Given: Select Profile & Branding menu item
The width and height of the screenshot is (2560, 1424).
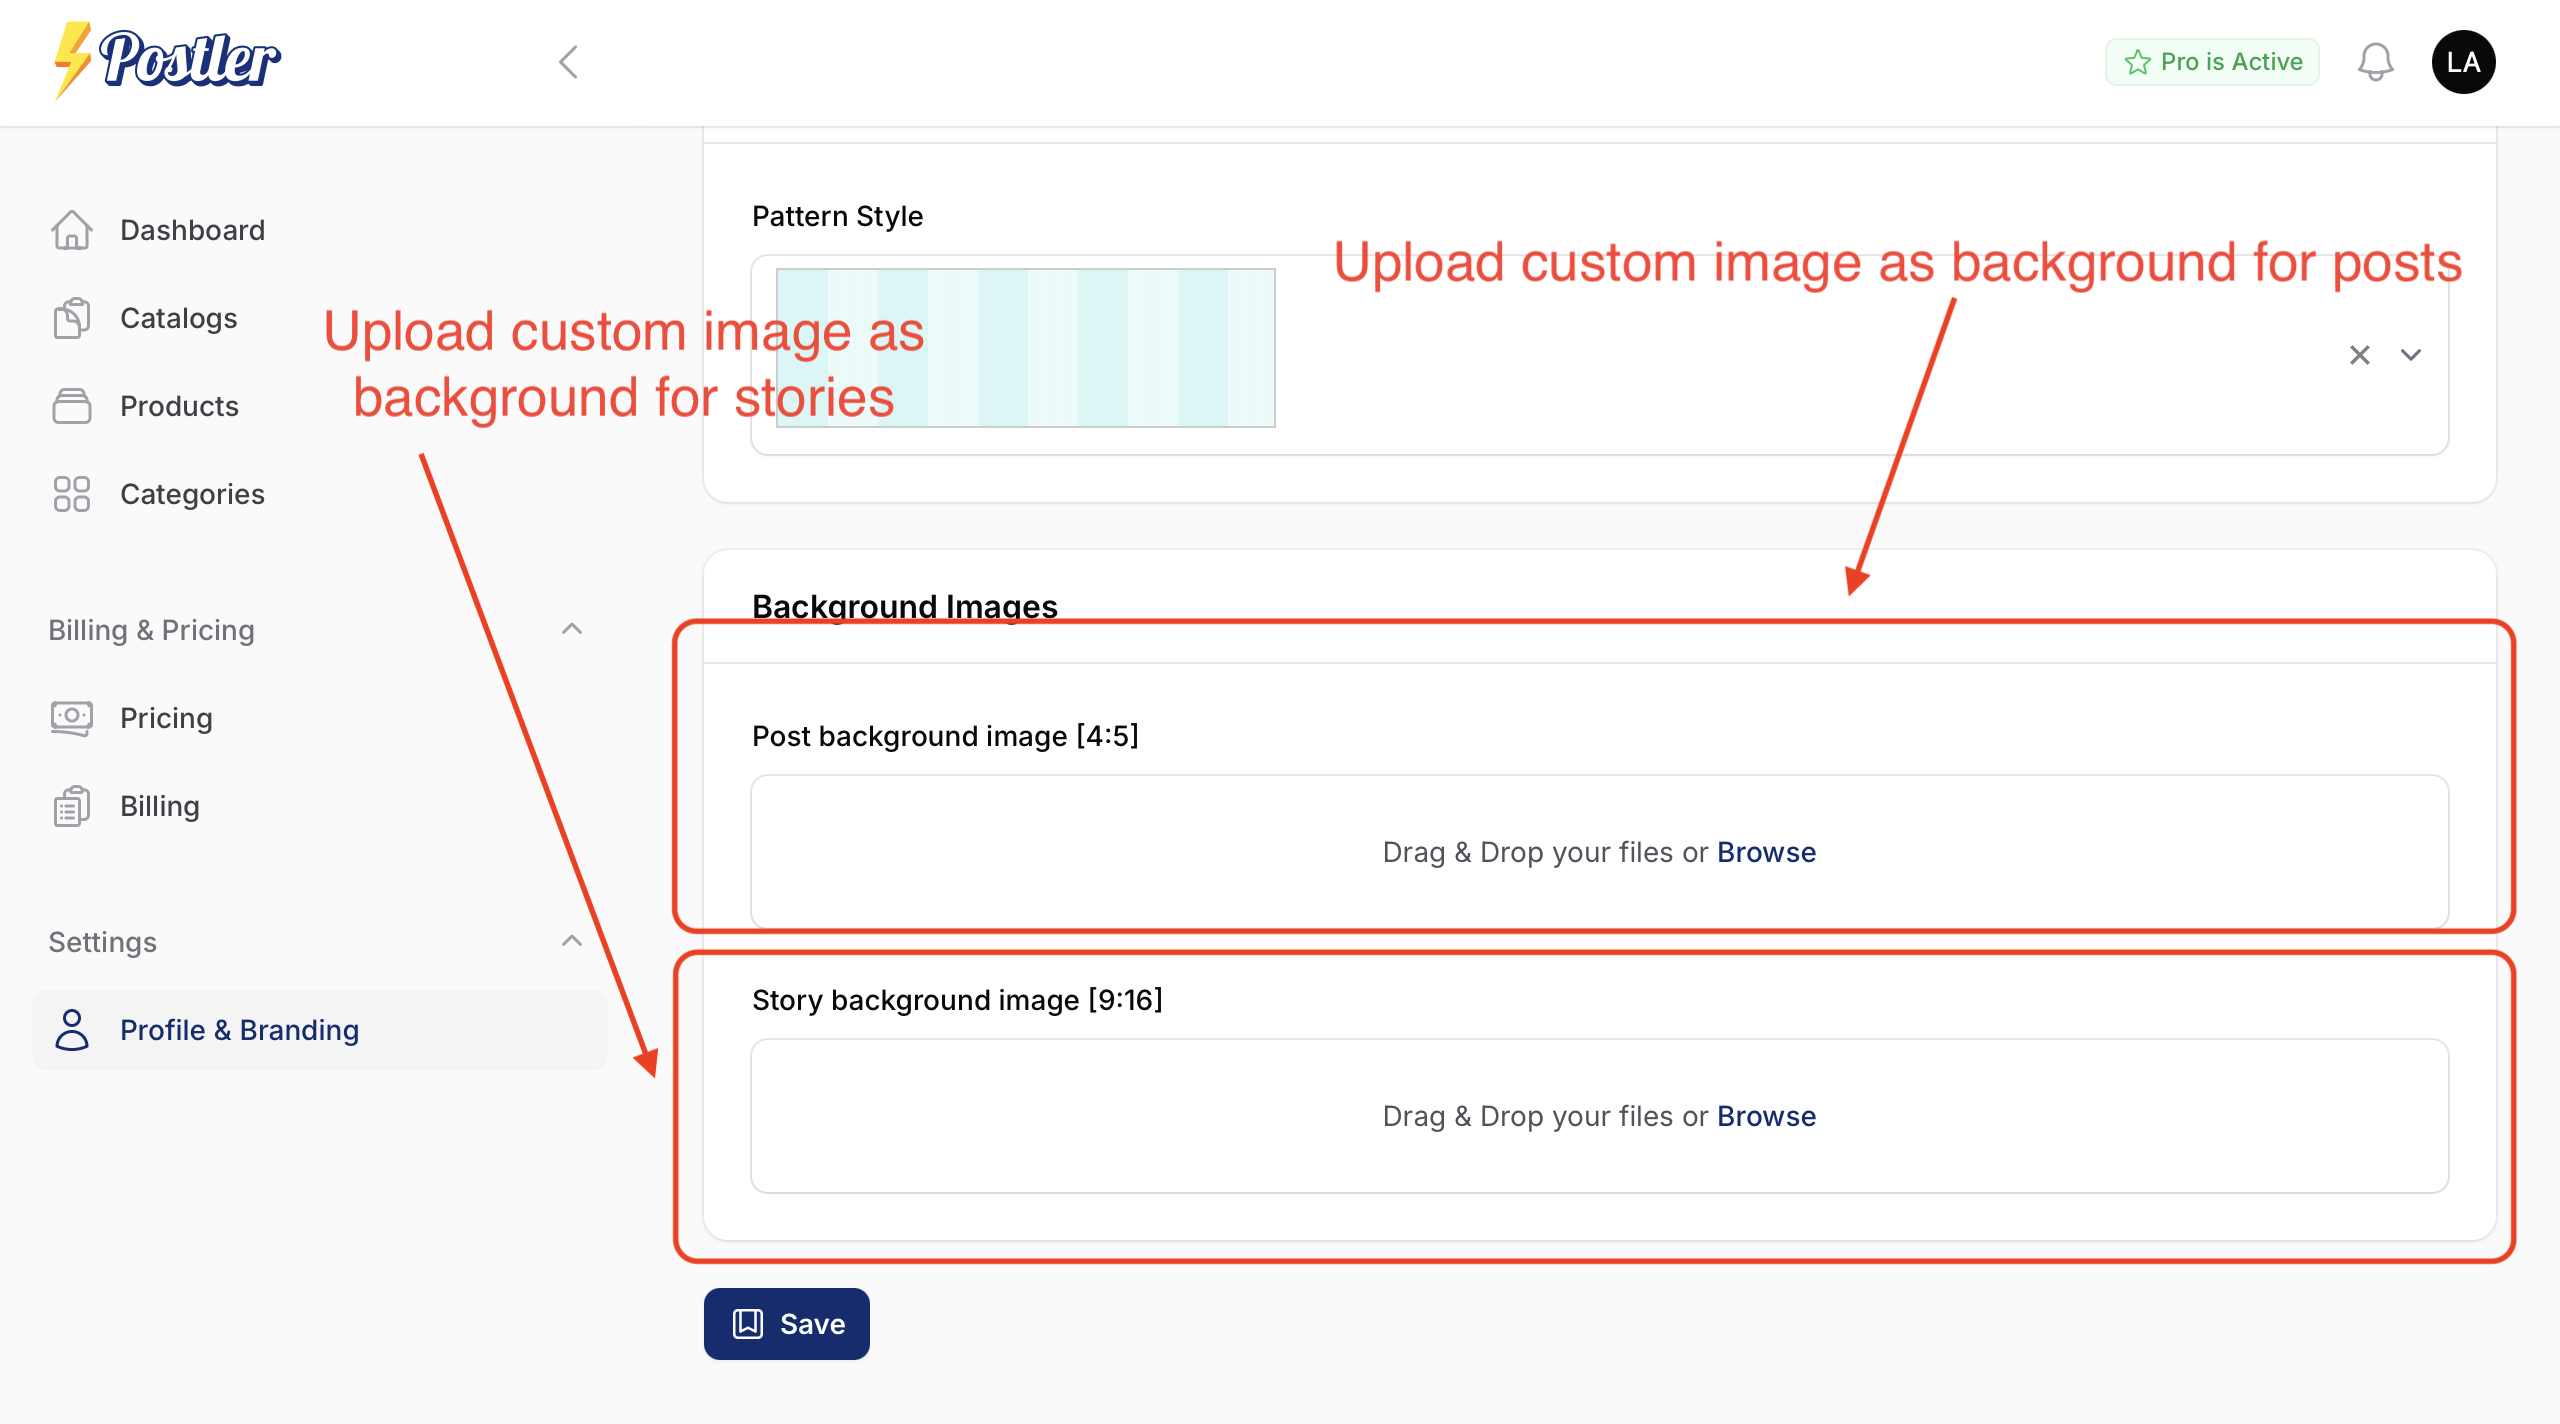Looking at the screenshot, I should pyautogui.click(x=239, y=1030).
